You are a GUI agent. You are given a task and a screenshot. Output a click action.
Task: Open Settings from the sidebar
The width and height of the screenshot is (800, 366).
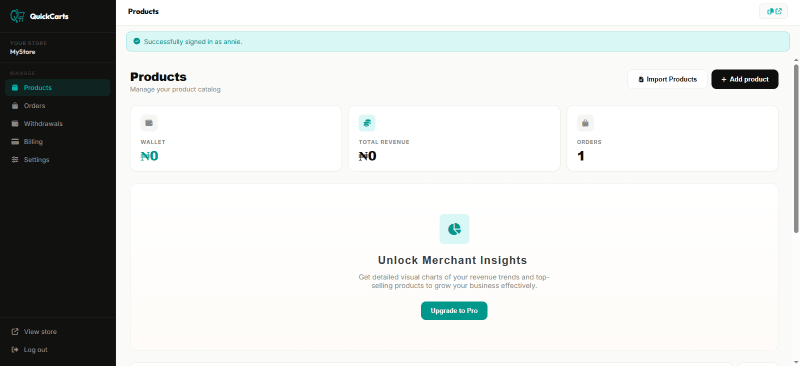click(x=58, y=160)
